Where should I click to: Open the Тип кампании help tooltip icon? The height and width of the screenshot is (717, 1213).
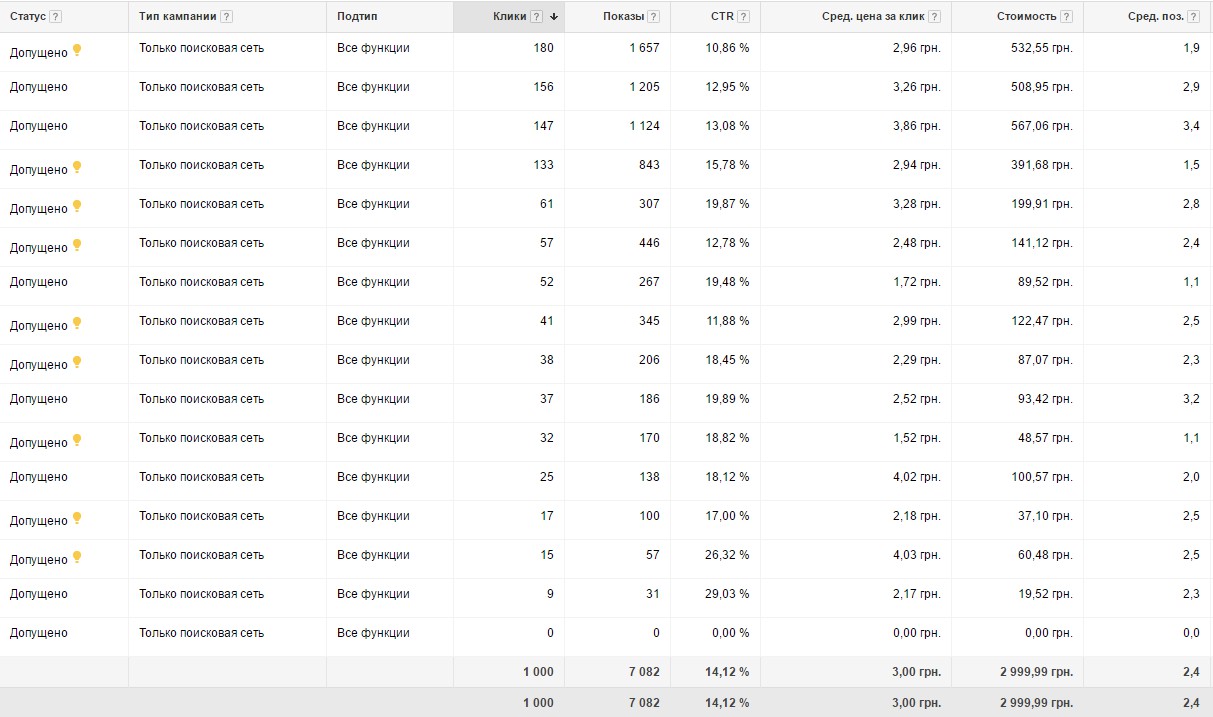[x=227, y=17]
